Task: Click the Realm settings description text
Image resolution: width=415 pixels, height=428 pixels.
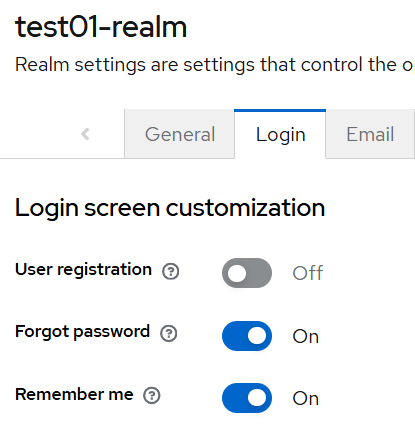Action: coord(215,64)
